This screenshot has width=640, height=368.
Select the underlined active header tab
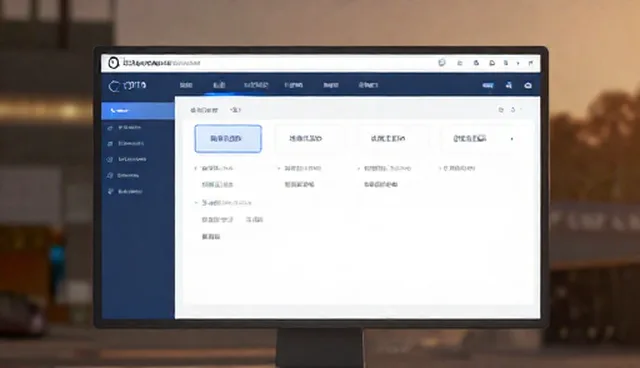tap(220, 85)
